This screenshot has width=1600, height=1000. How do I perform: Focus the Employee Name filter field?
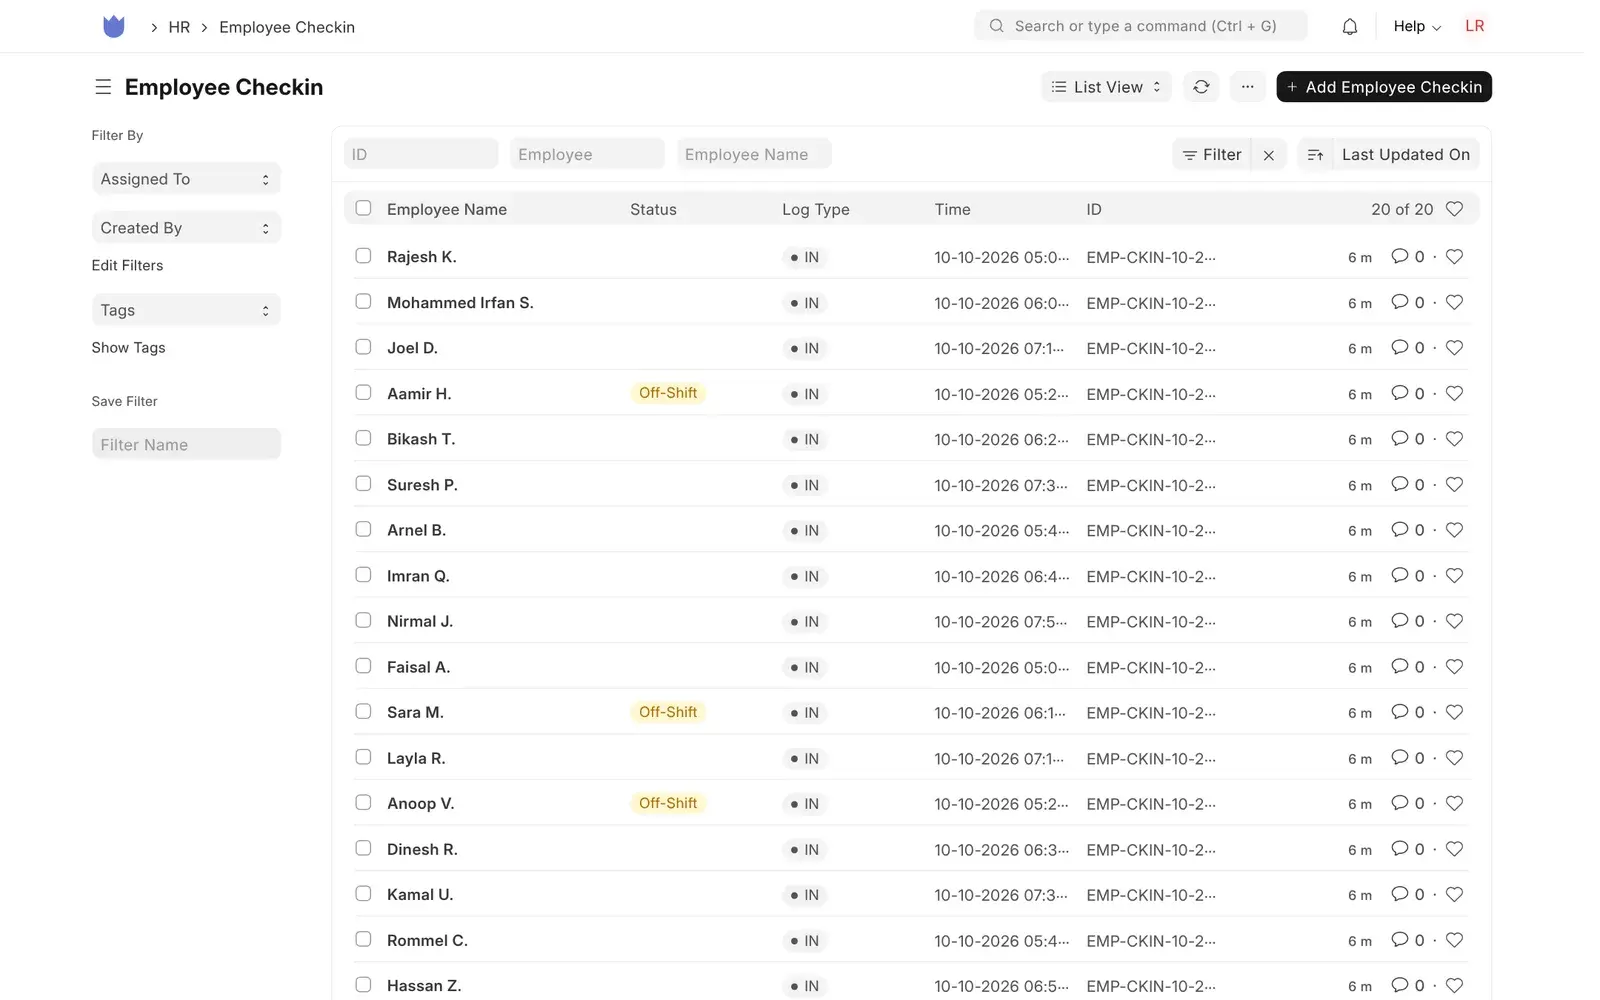[754, 154]
